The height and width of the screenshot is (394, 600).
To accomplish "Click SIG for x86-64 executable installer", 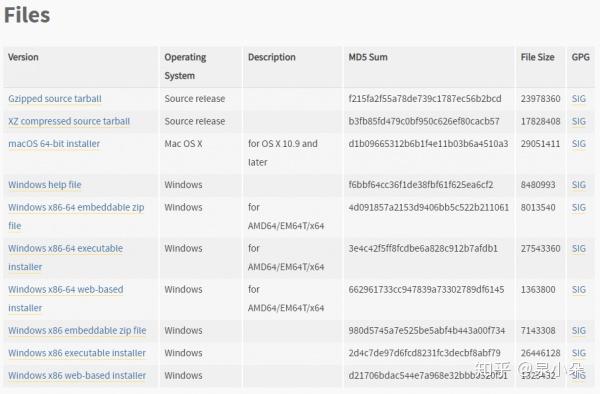I will 579,249.
